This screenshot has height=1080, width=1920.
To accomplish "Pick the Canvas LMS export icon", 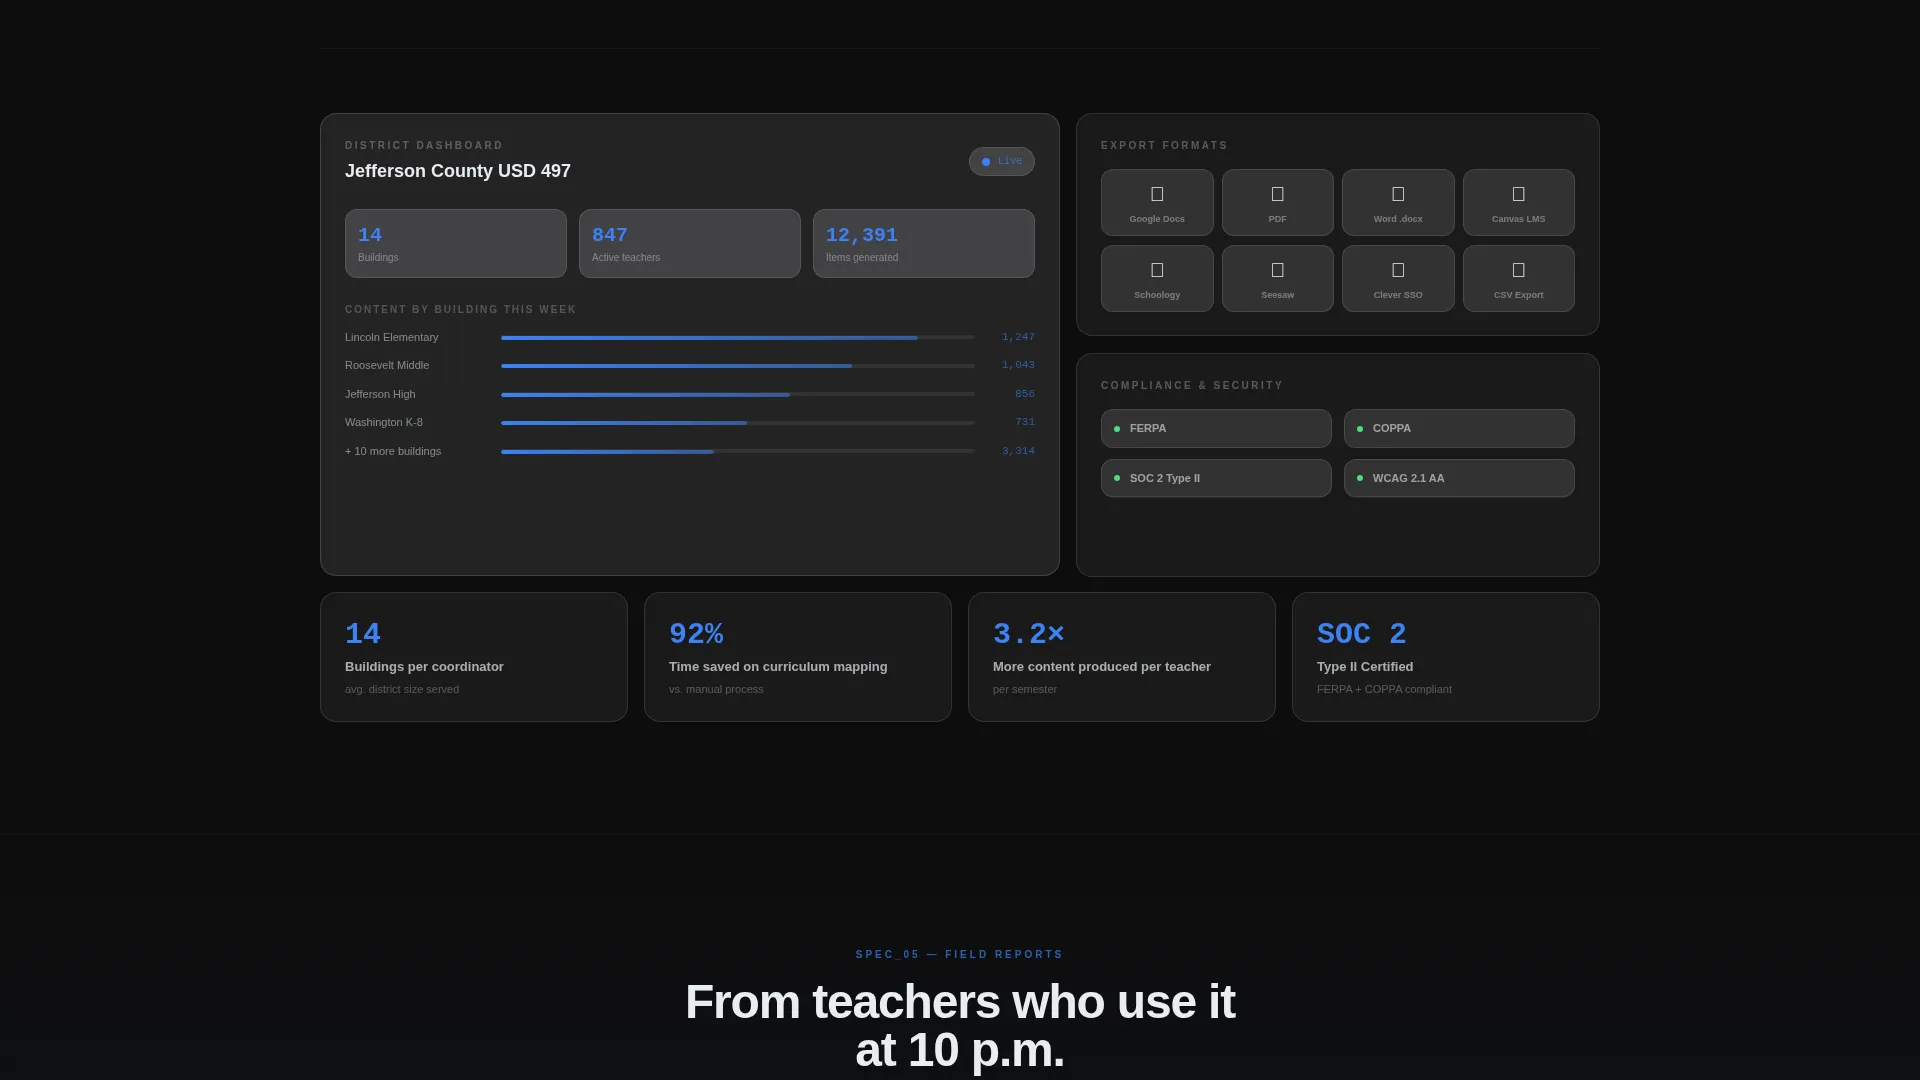I will (x=1518, y=194).
